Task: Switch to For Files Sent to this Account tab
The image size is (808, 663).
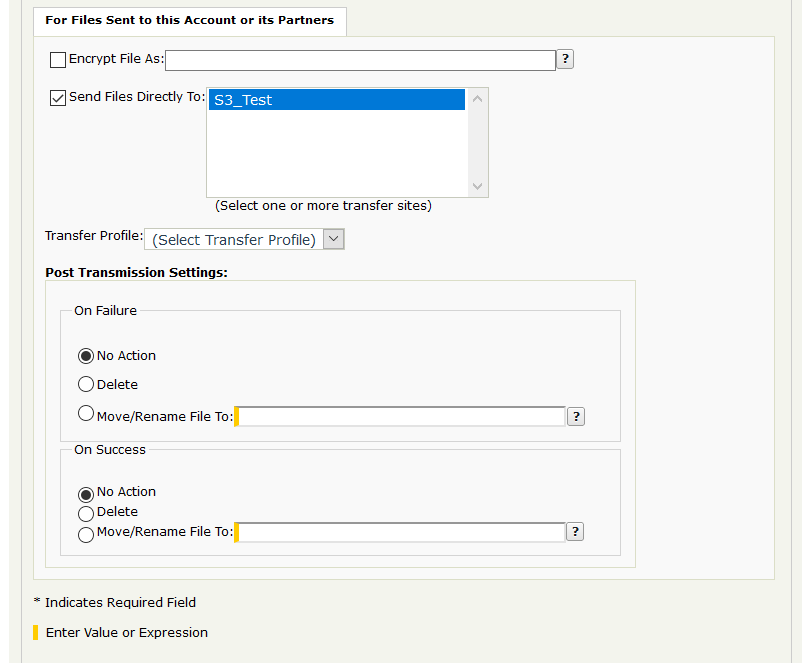Action: (x=190, y=20)
